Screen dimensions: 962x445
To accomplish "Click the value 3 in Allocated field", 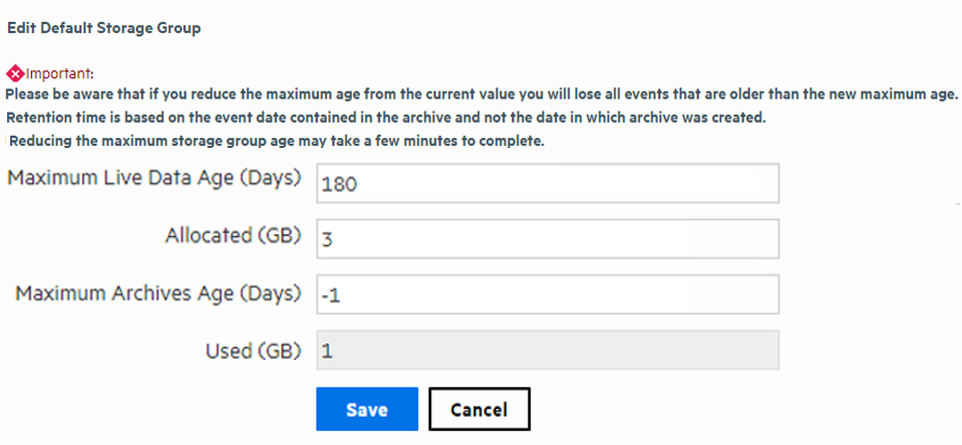I will pyautogui.click(x=326, y=239).
